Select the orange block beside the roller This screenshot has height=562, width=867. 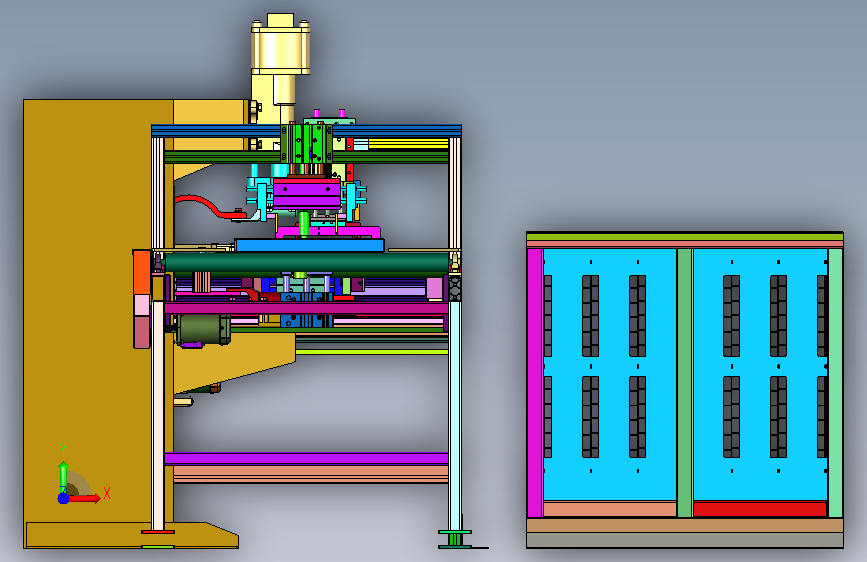tap(142, 272)
